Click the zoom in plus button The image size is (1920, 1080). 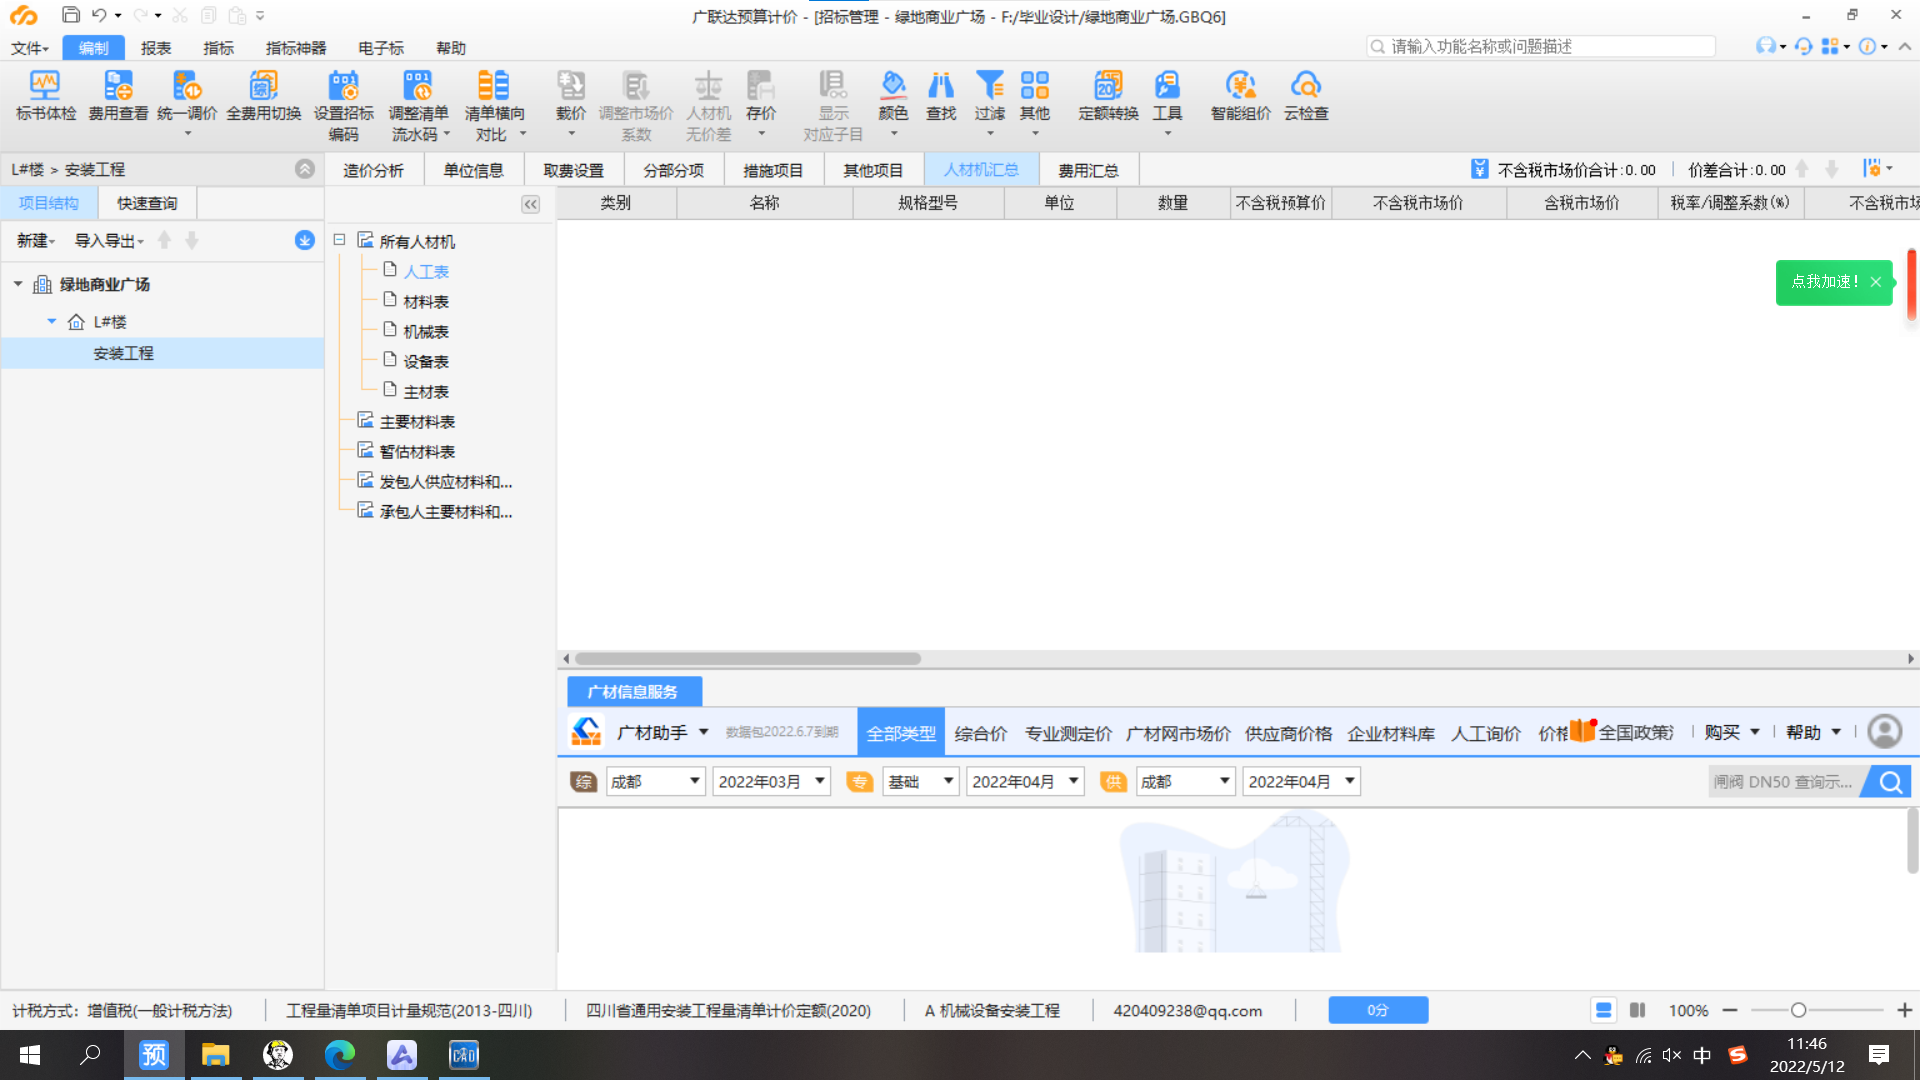1904,1010
